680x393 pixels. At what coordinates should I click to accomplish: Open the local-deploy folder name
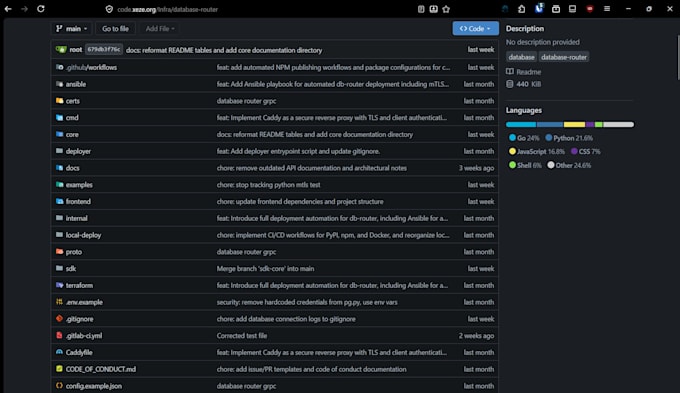click(83, 235)
